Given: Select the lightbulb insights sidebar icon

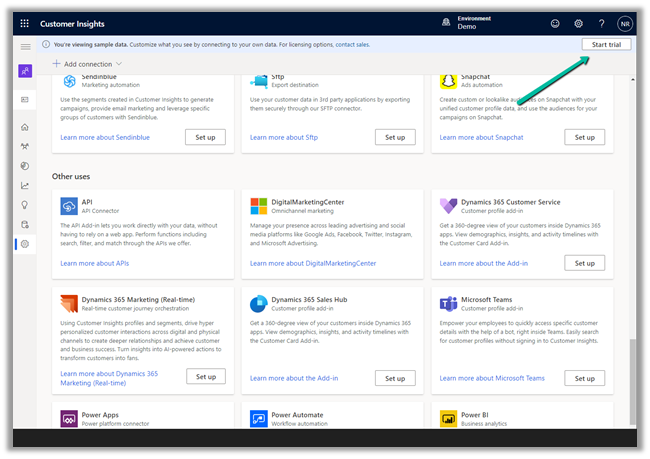Looking at the screenshot, I should pos(25,205).
